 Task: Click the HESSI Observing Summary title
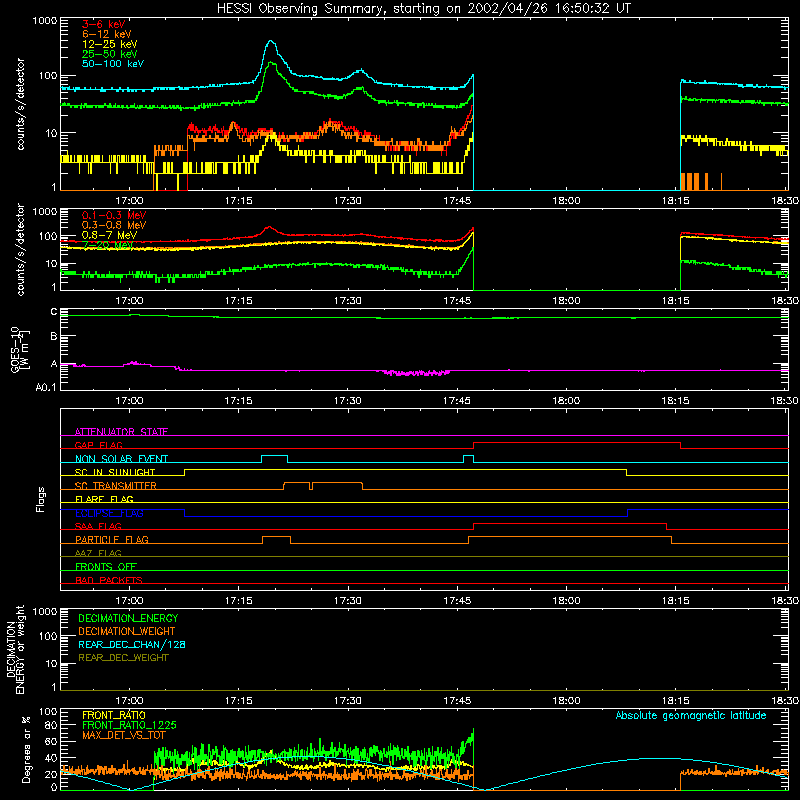click(x=424, y=9)
